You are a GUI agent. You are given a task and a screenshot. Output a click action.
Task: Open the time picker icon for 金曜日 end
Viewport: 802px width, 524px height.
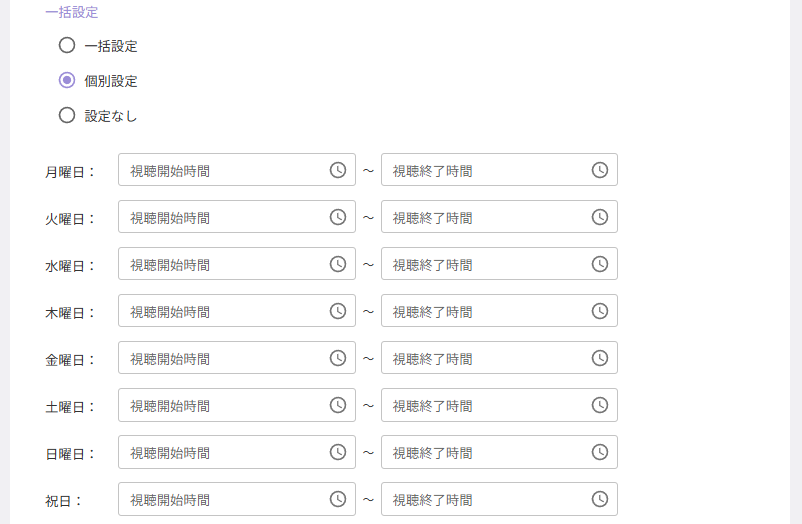click(x=599, y=358)
